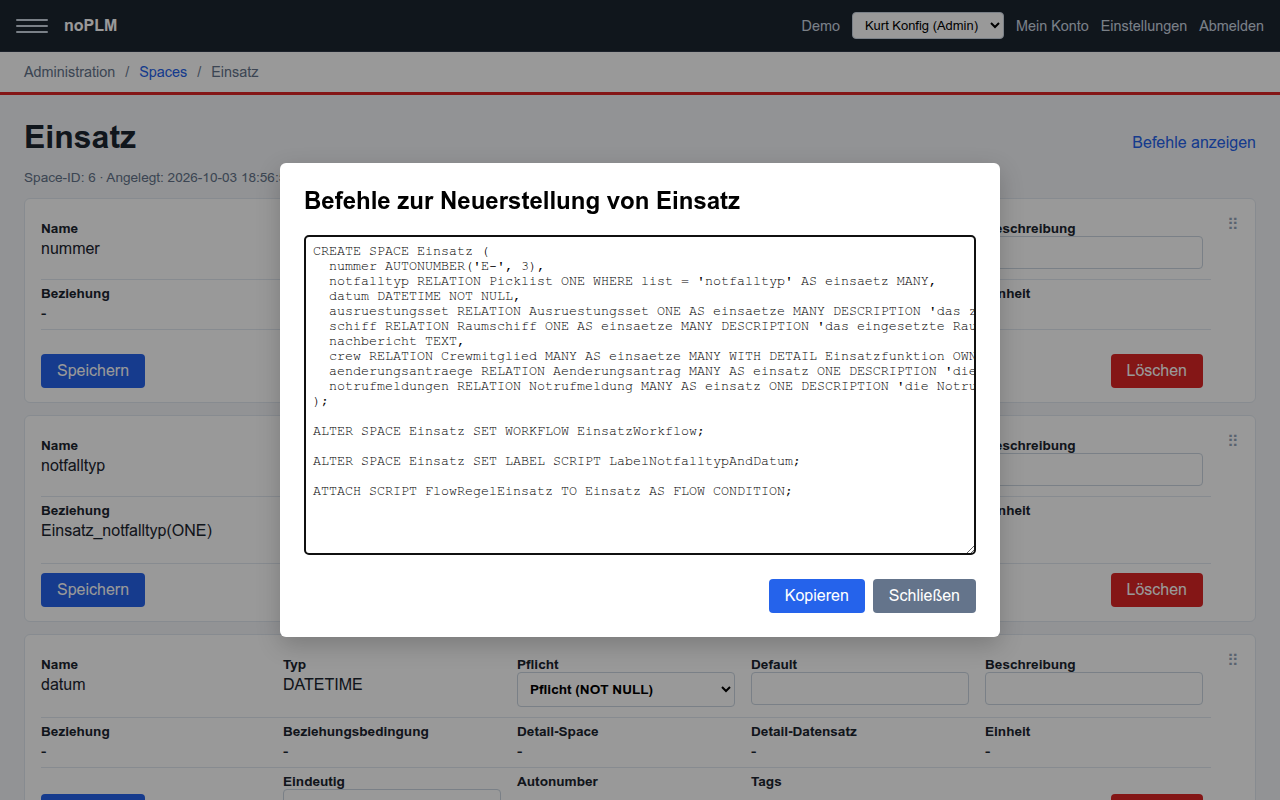Click the drag handle of datum card

1233,660
